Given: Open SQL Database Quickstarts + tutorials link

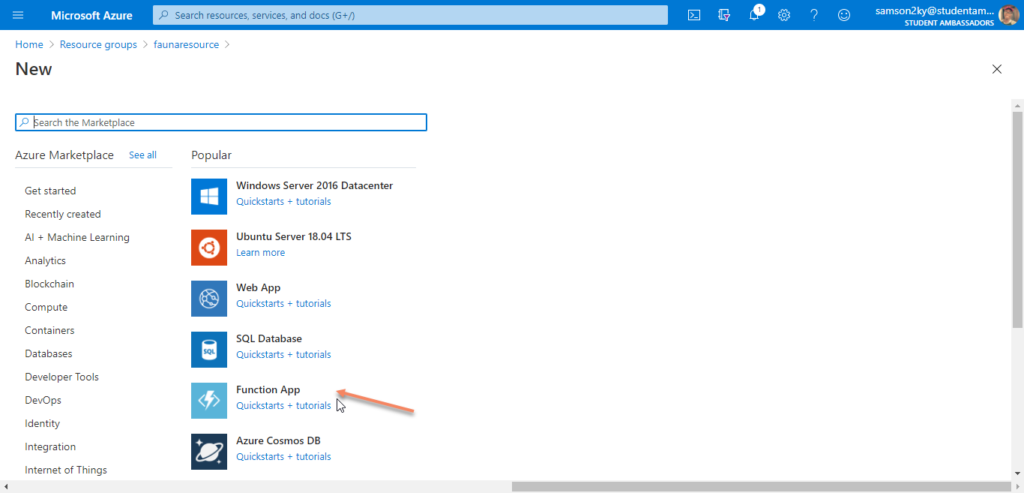Looking at the screenshot, I should (x=283, y=355).
